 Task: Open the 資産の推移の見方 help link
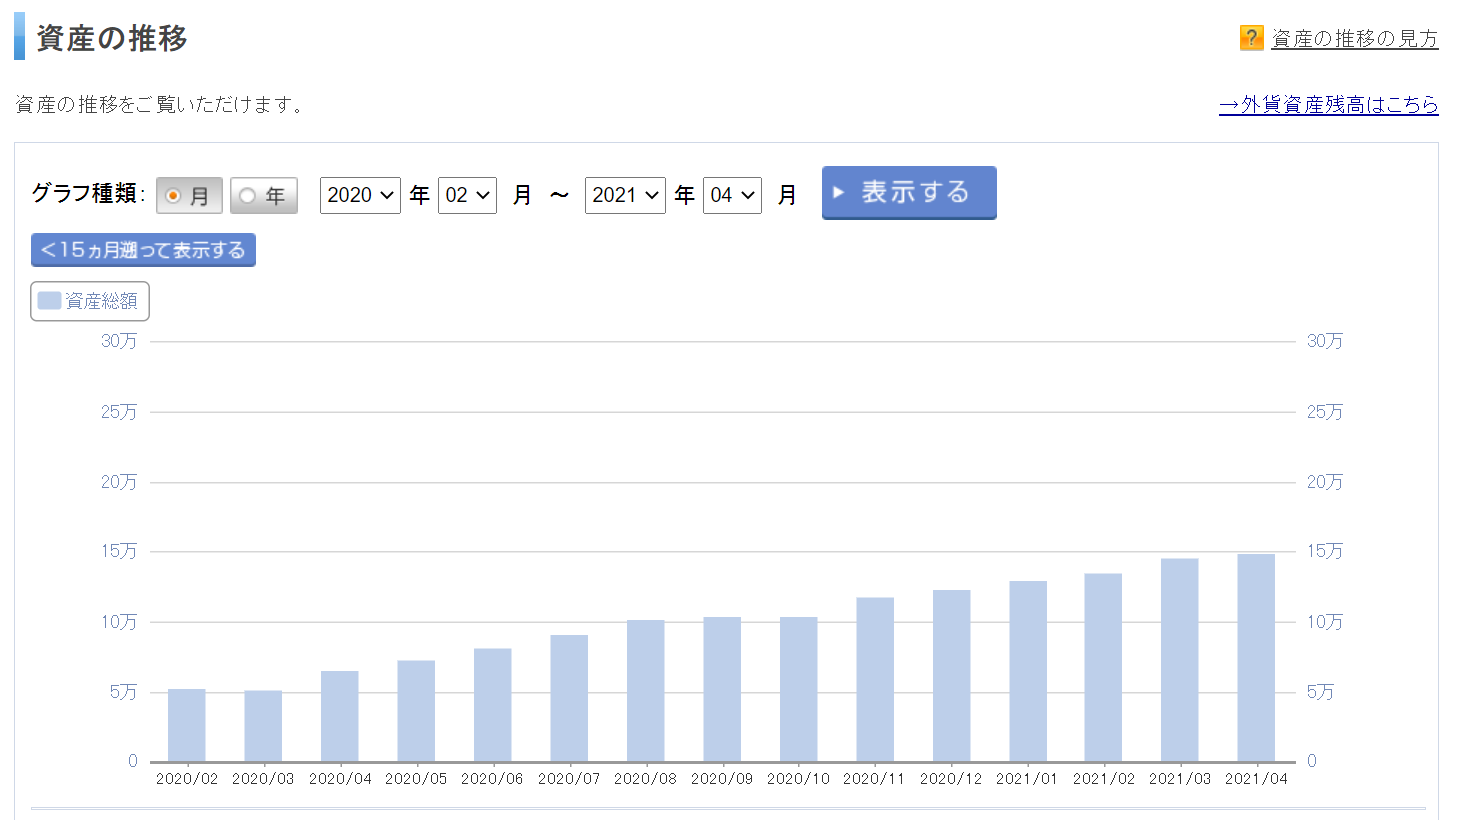[x=1354, y=39]
